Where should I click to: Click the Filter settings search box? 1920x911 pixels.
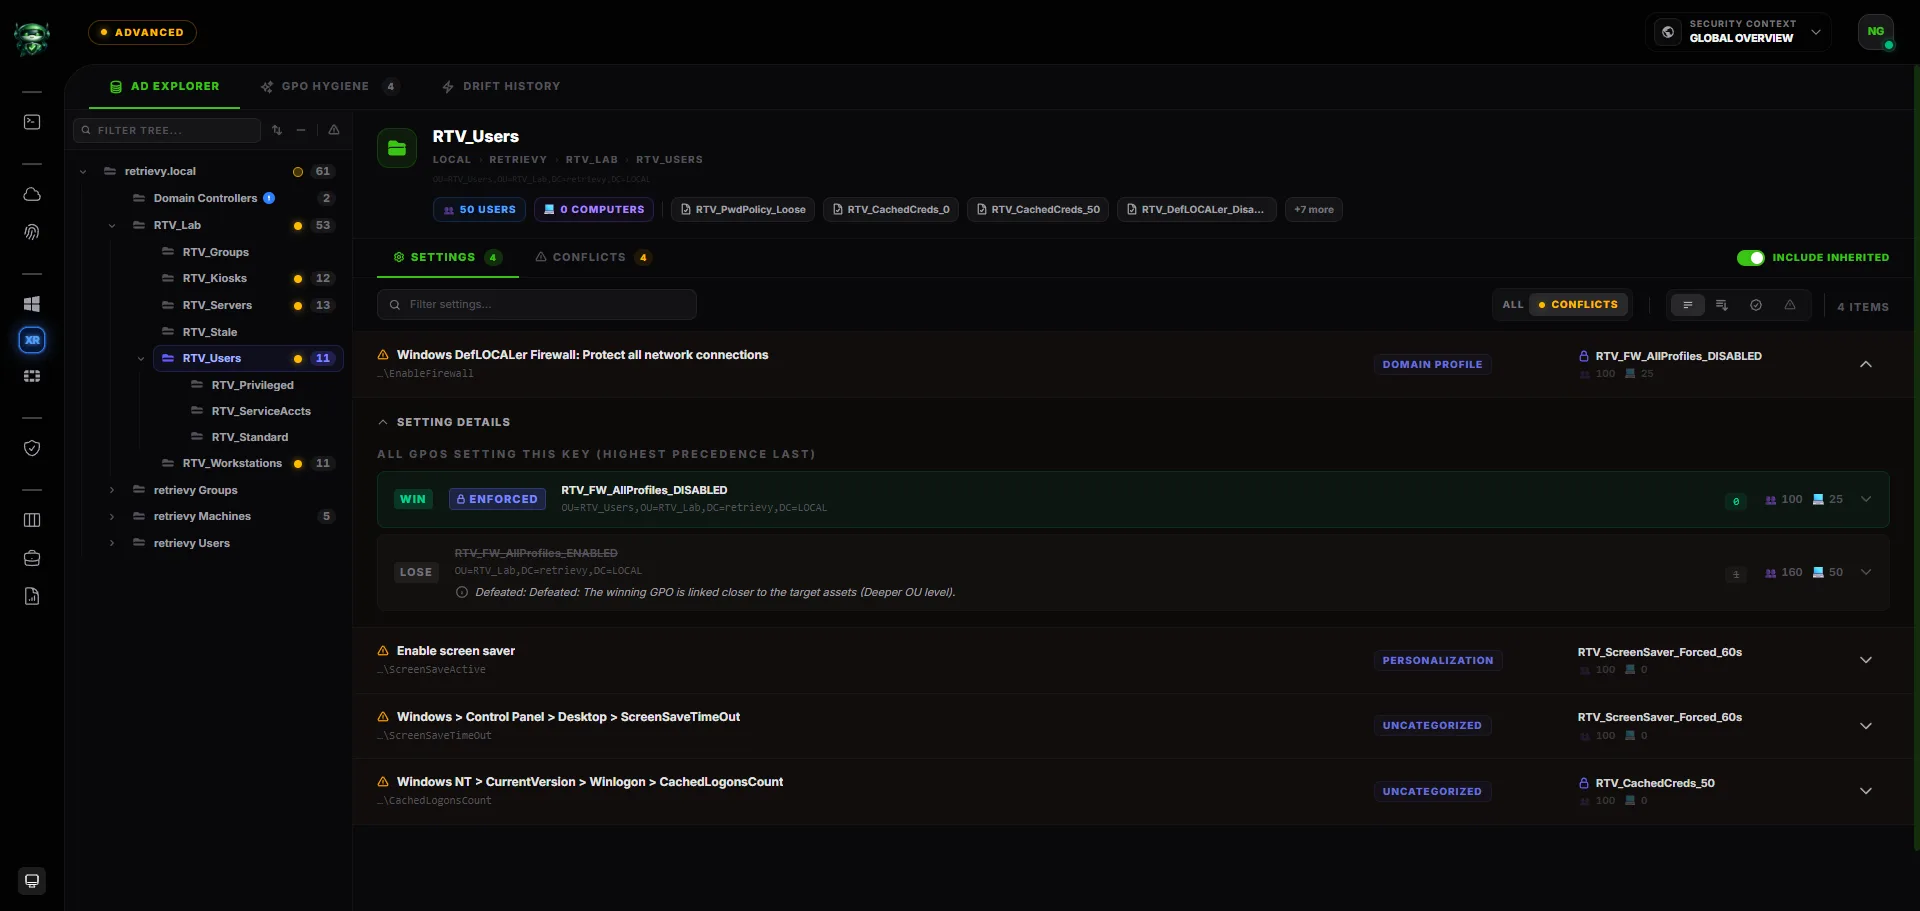(x=537, y=305)
